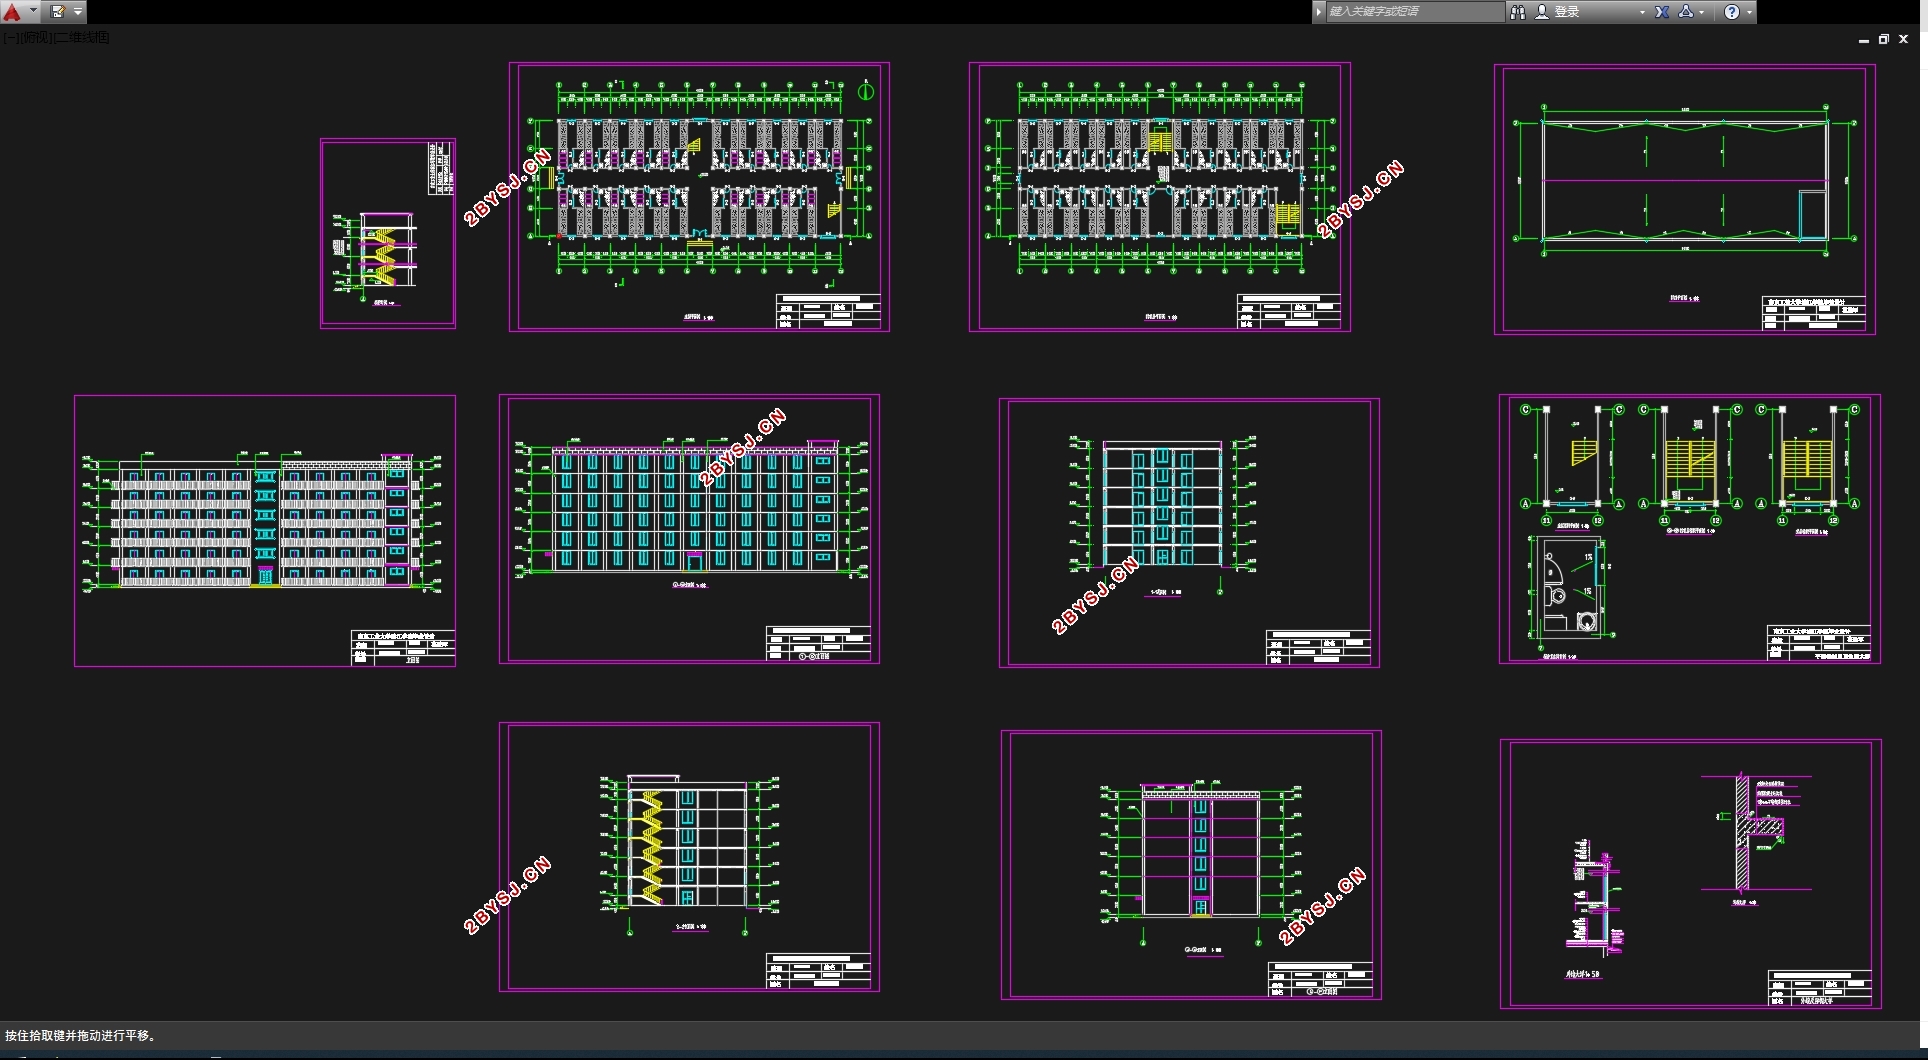This screenshot has height=1060, width=1928.
Task: Open the 登录 account dropdown arrow
Action: point(1642,12)
